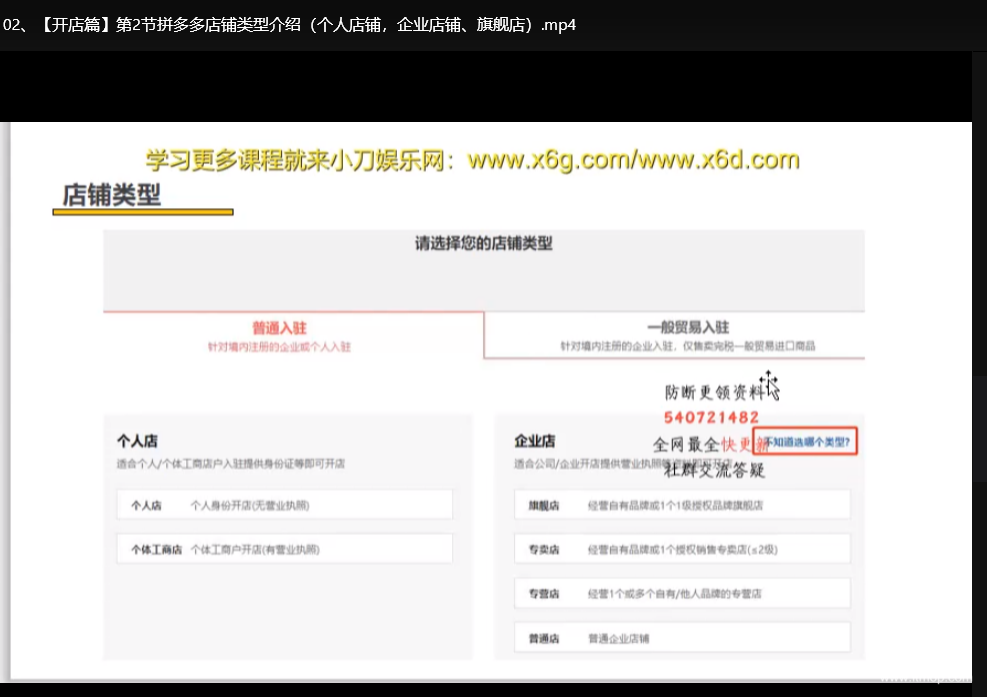Viewport: 987px width, 697px height.
Task: Choose the 个人身份开店(无营业执照) option
Action: (285, 505)
